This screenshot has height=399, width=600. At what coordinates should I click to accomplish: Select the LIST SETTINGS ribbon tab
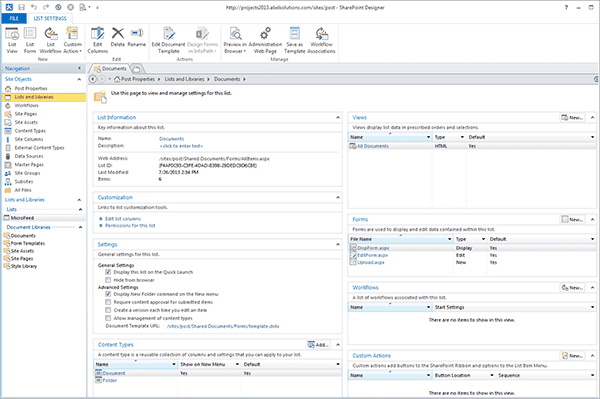pyautogui.click(x=50, y=18)
